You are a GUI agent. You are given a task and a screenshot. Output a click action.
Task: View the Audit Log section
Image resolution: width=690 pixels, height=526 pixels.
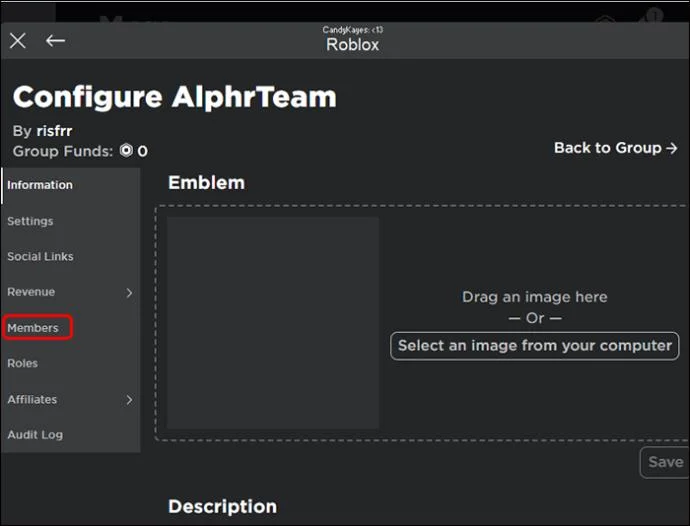(x=71, y=435)
